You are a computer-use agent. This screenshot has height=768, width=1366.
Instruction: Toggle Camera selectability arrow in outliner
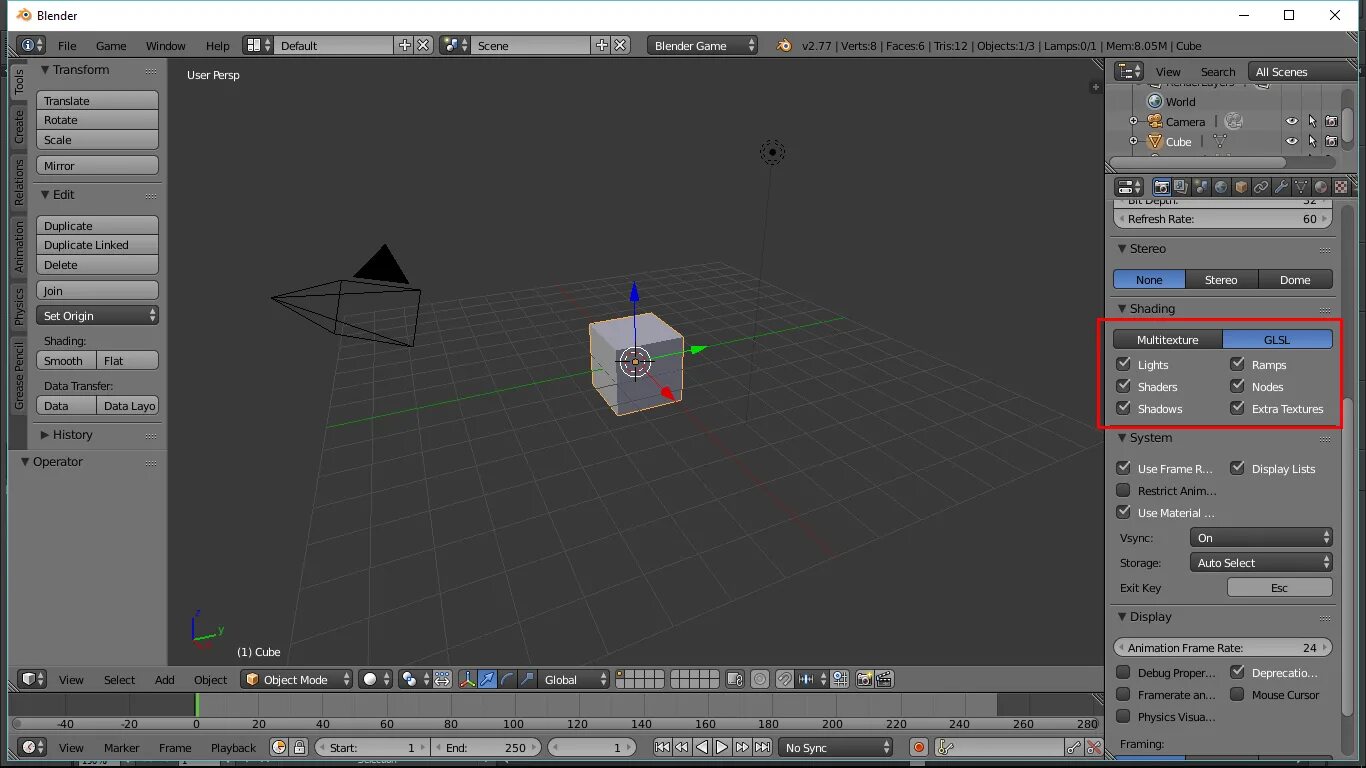[1312, 121]
